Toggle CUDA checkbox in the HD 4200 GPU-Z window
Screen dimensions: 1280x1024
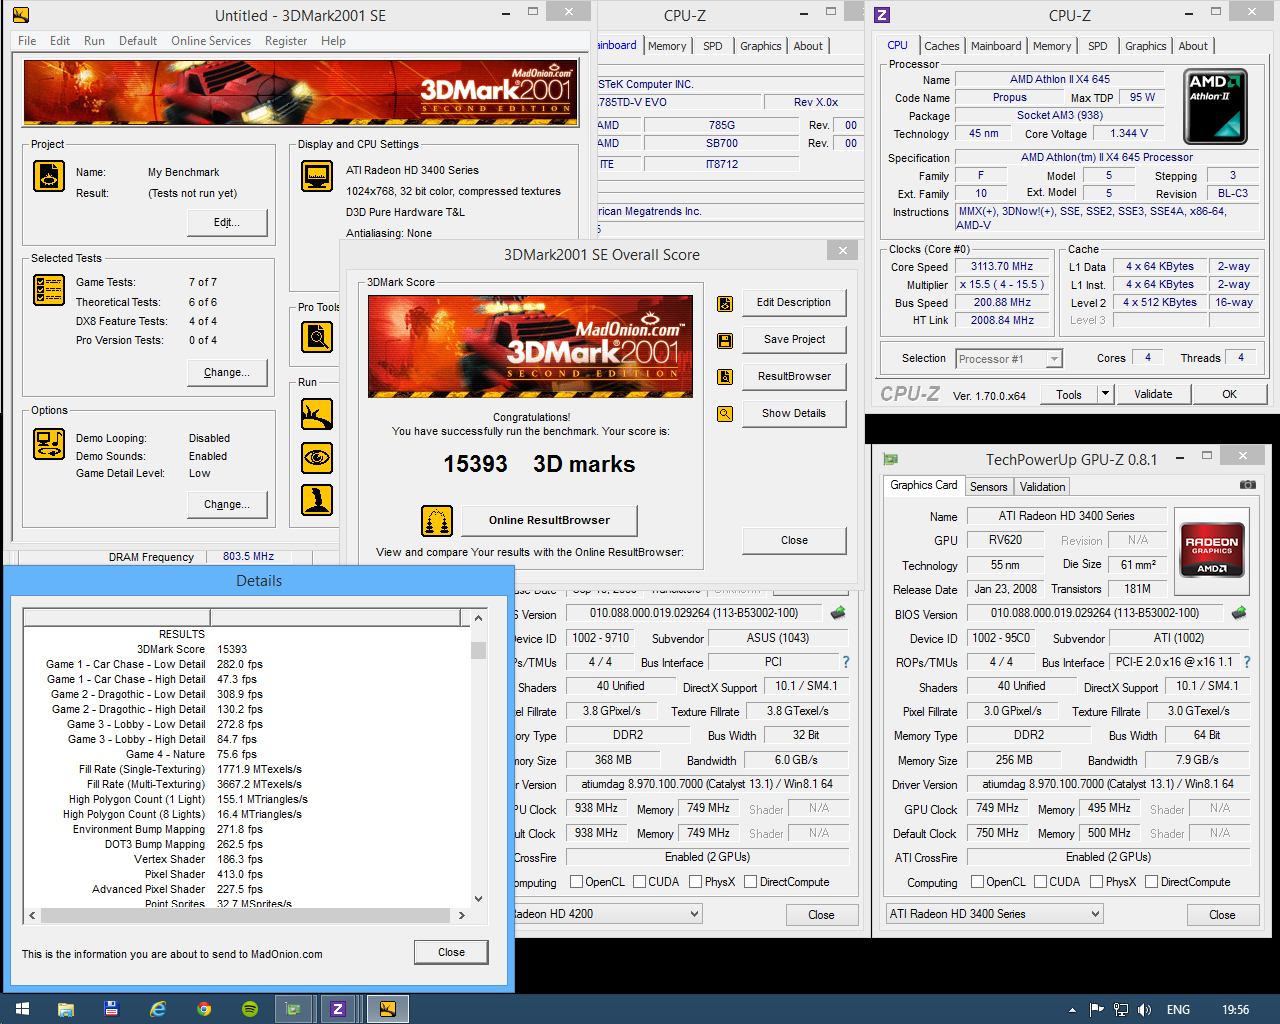click(x=640, y=882)
